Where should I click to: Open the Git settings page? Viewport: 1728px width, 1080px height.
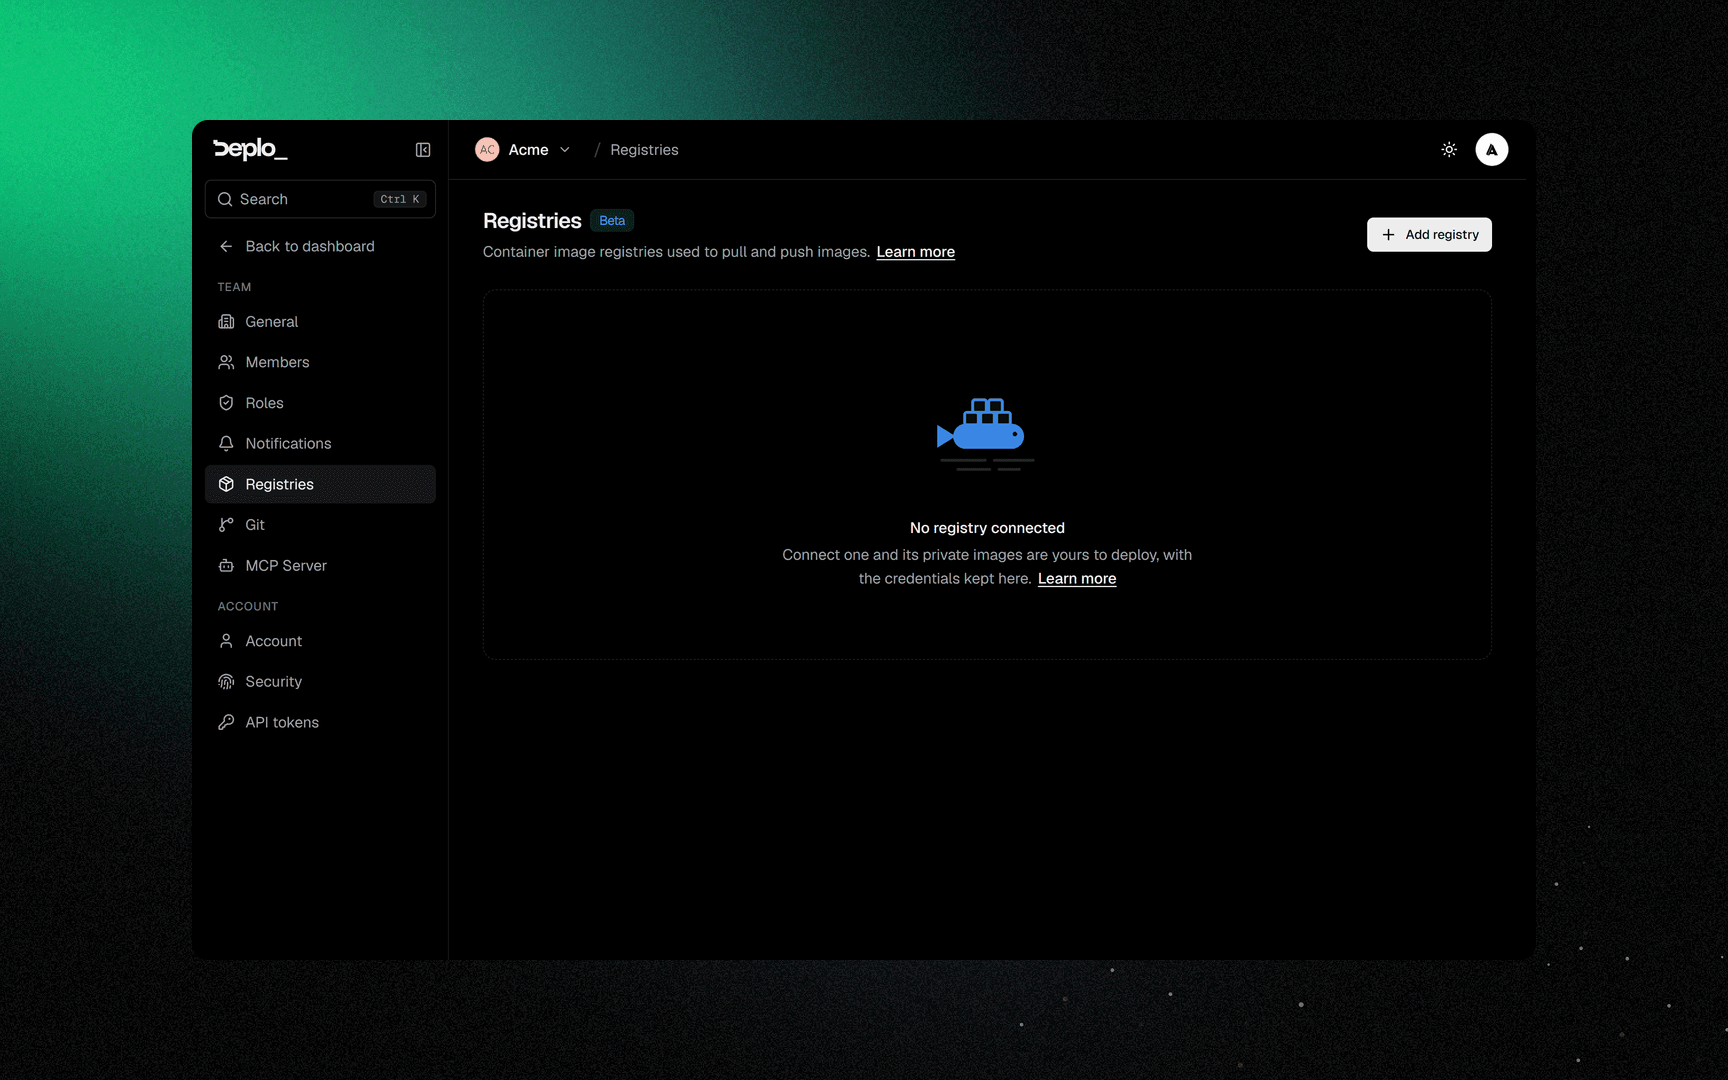pos(320,525)
